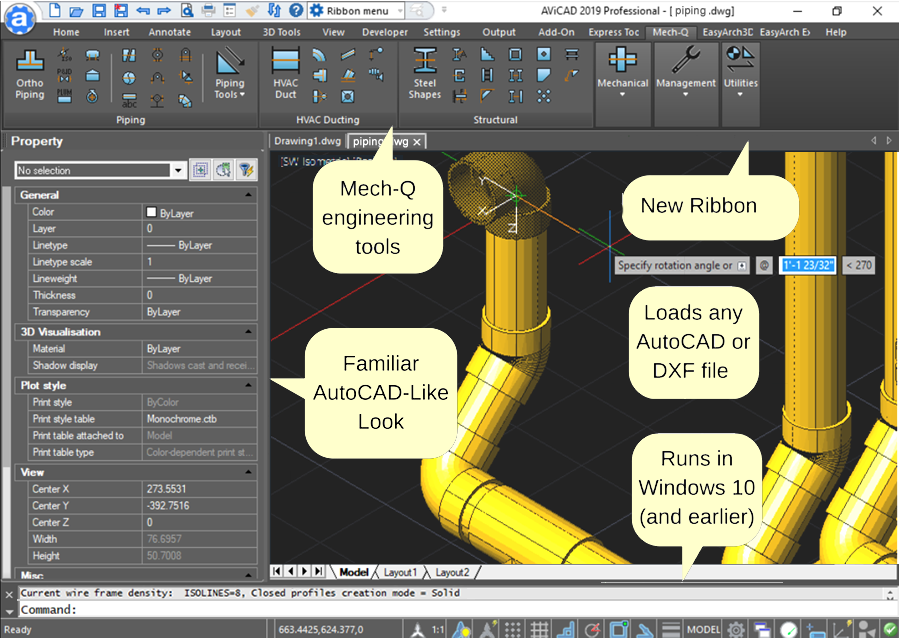Toggle ortho mode in status bar
Screen dimensions: 903x643
click(x=566, y=630)
